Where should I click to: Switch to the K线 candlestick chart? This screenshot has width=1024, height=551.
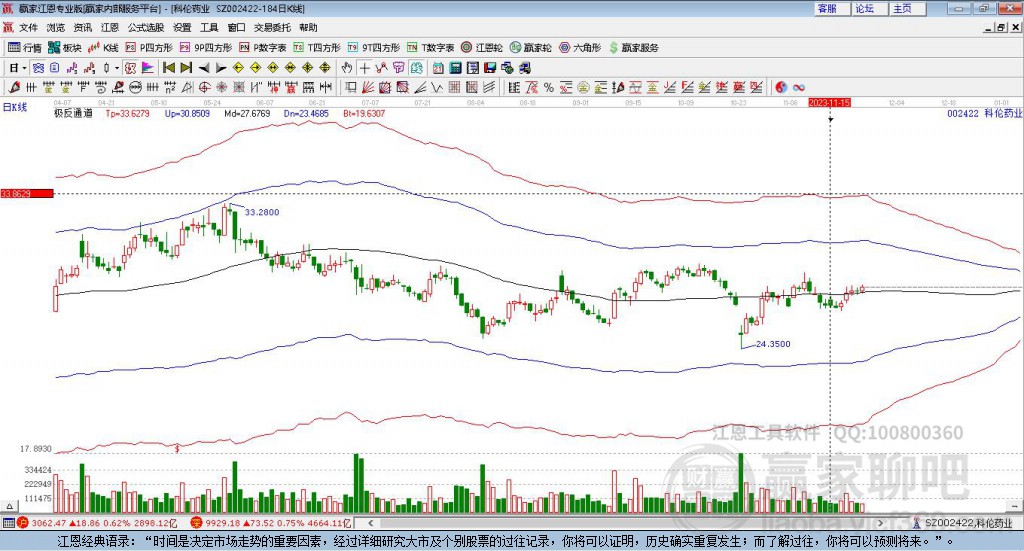(x=104, y=47)
